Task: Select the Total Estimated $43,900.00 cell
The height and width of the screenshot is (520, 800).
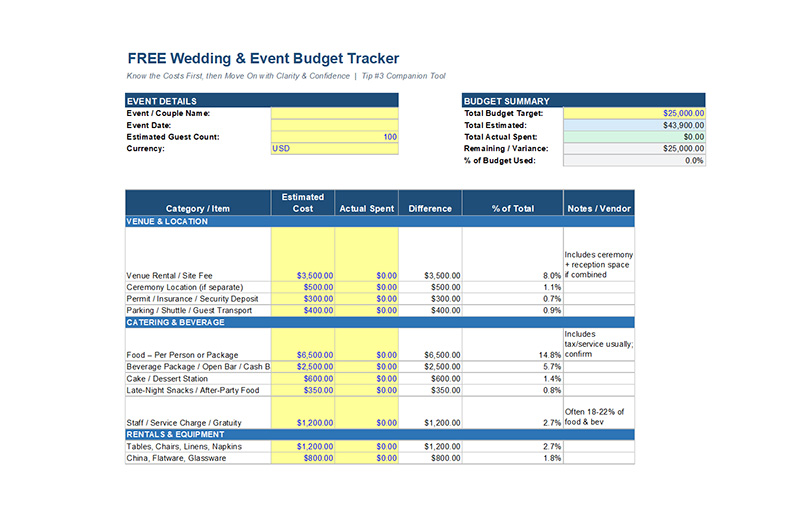Action: click(634, 125)
